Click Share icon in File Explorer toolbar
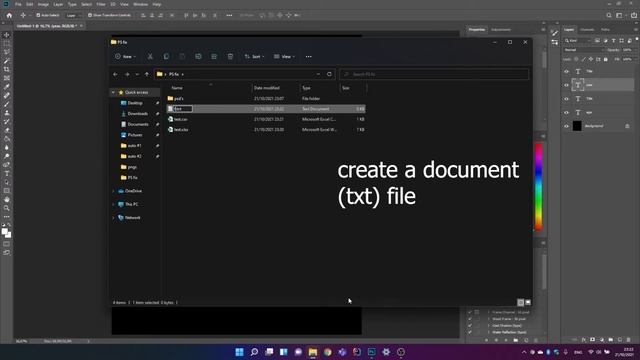Screen dimensions: 640x360 [x=214, y=56]
